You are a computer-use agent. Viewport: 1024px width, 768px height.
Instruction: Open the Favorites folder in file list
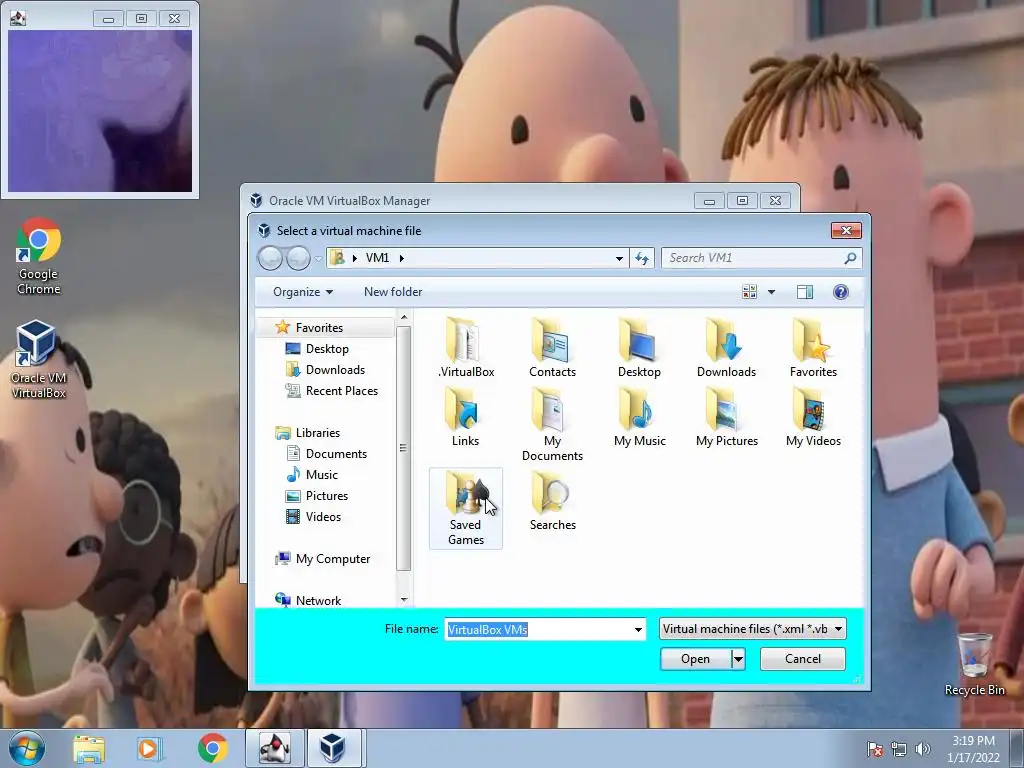click(x=813, y=347)
